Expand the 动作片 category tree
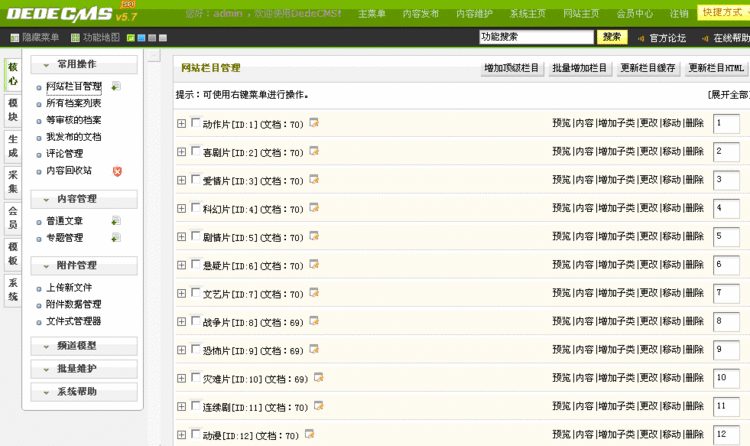Screen dimensions: 750x446 [x=181, y=123]
